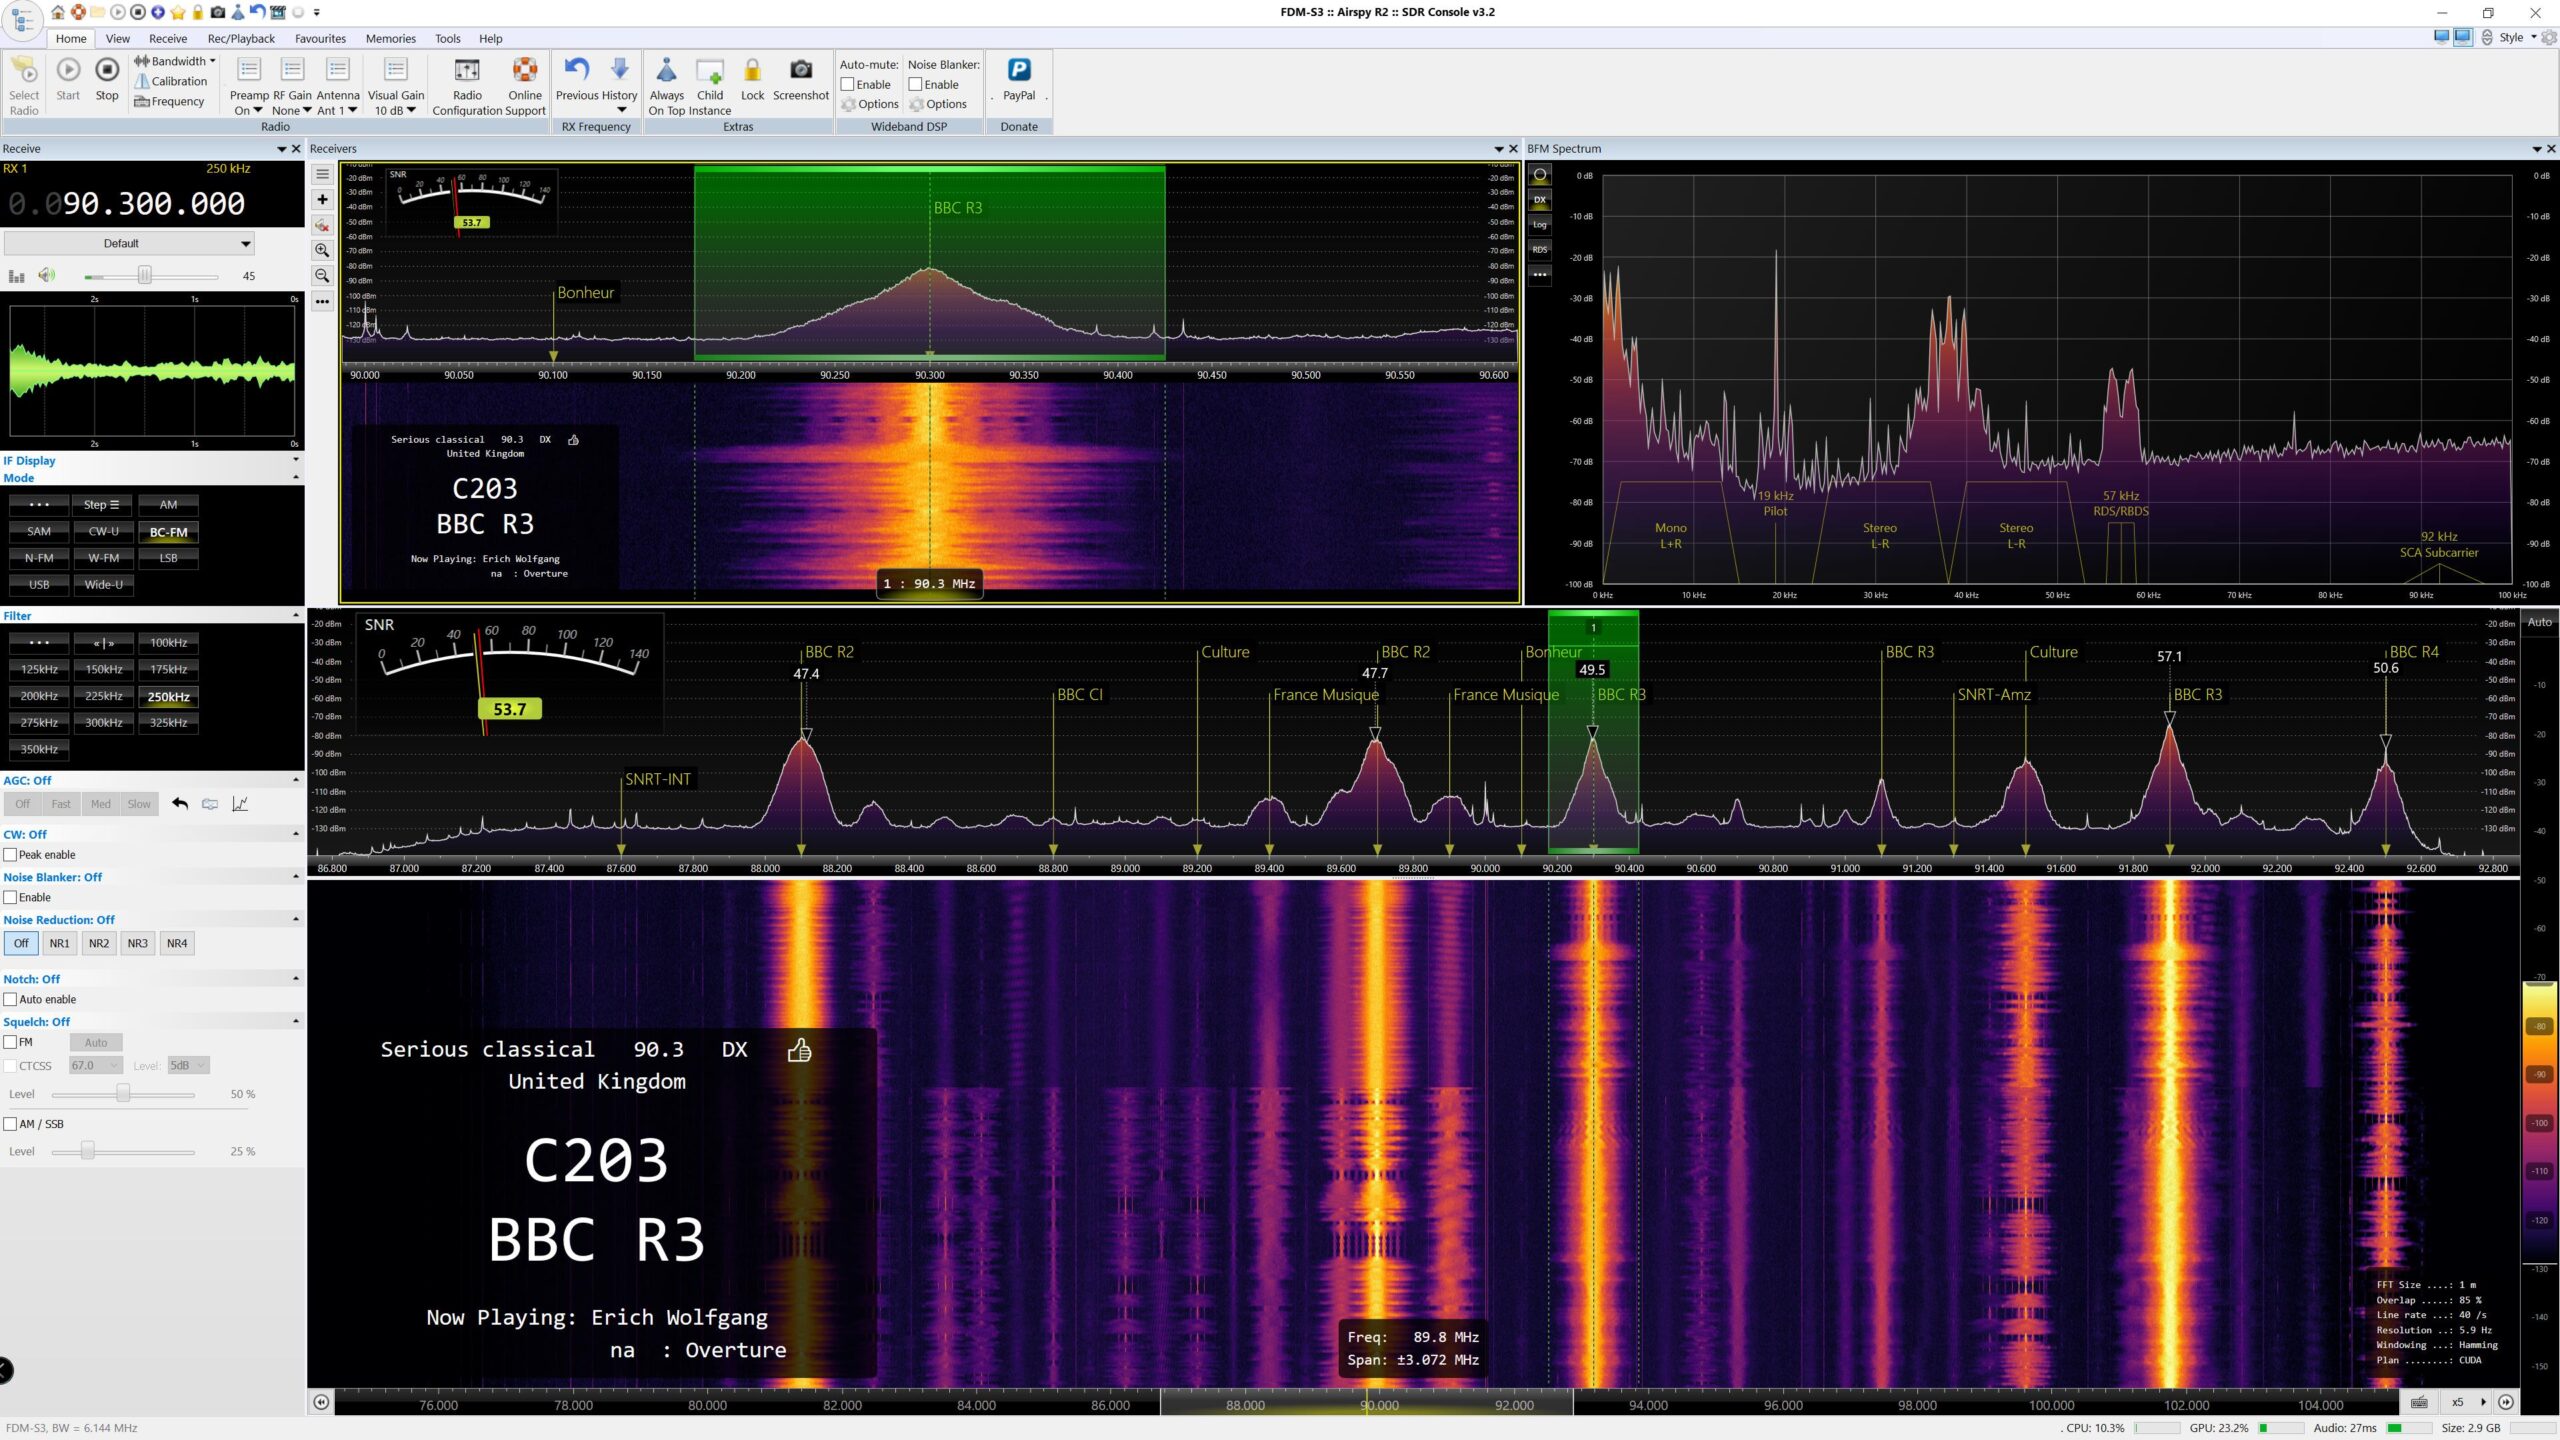
Task: Select NR2 noise reduction
Action: 98,944
